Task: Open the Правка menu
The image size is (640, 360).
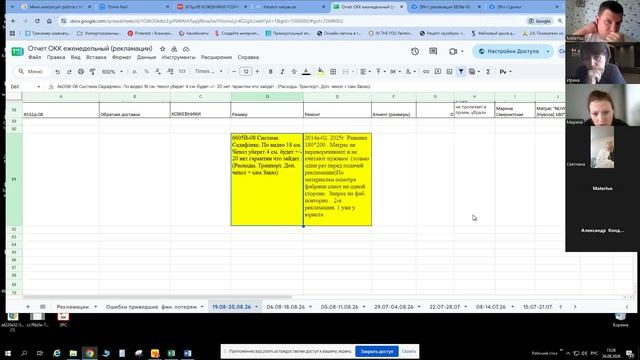Action: [x=56, y=58]
